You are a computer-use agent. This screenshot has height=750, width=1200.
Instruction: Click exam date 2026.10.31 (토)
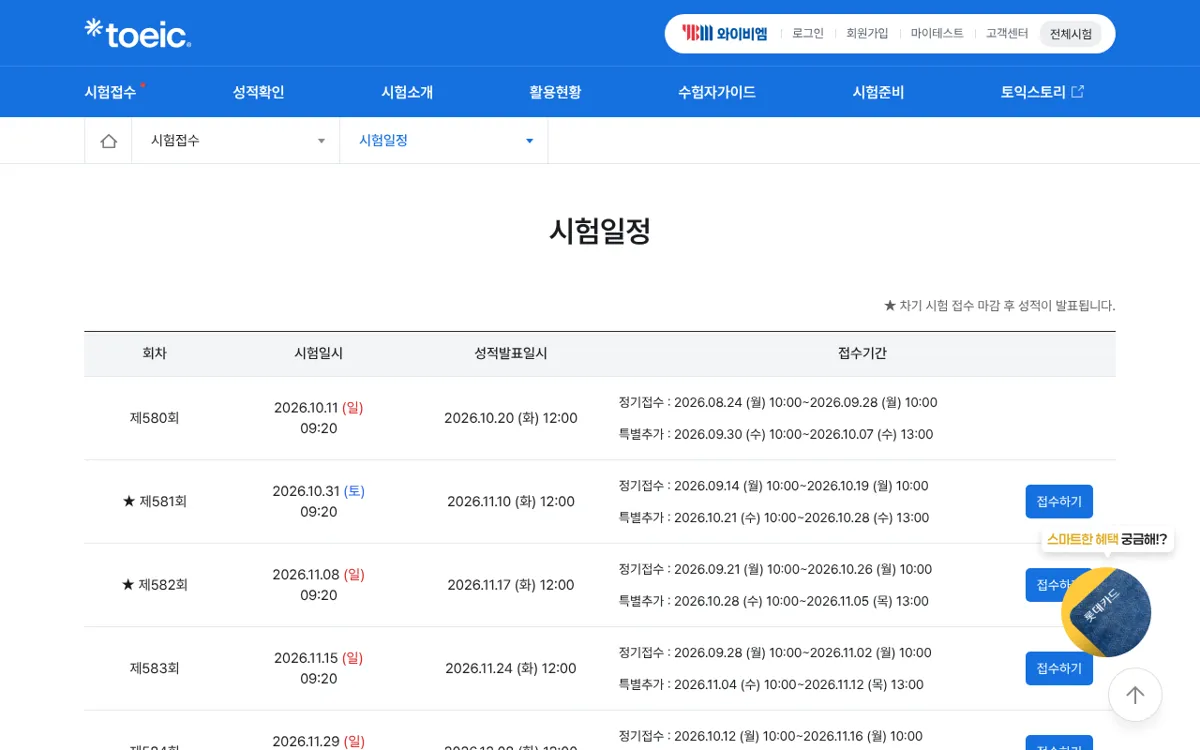point(319,491)
